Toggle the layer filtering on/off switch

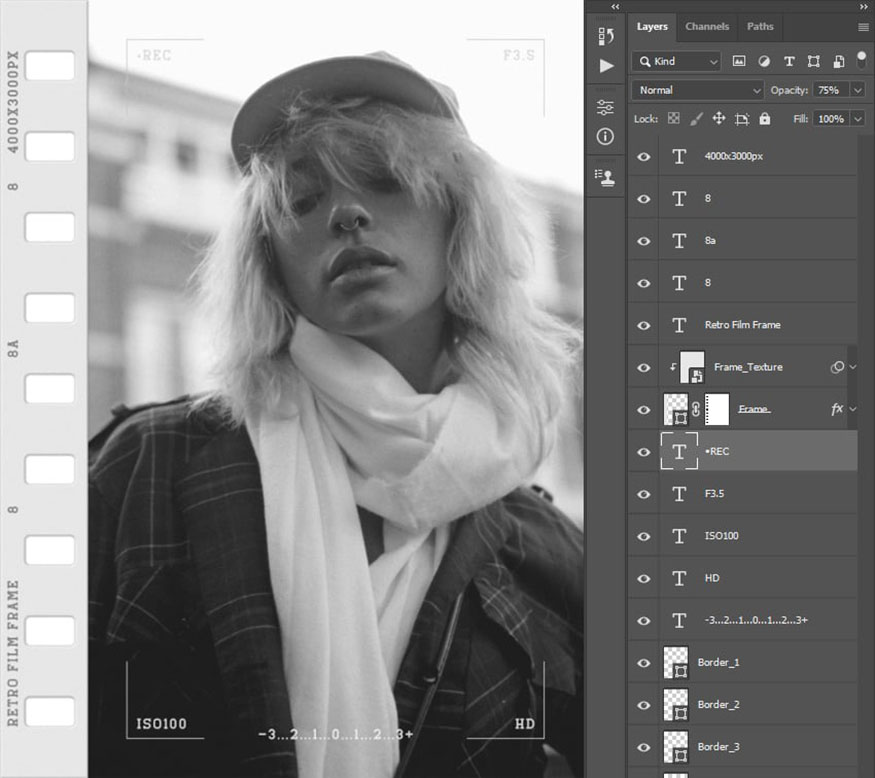pyautogui.click(x=862, y=59)
